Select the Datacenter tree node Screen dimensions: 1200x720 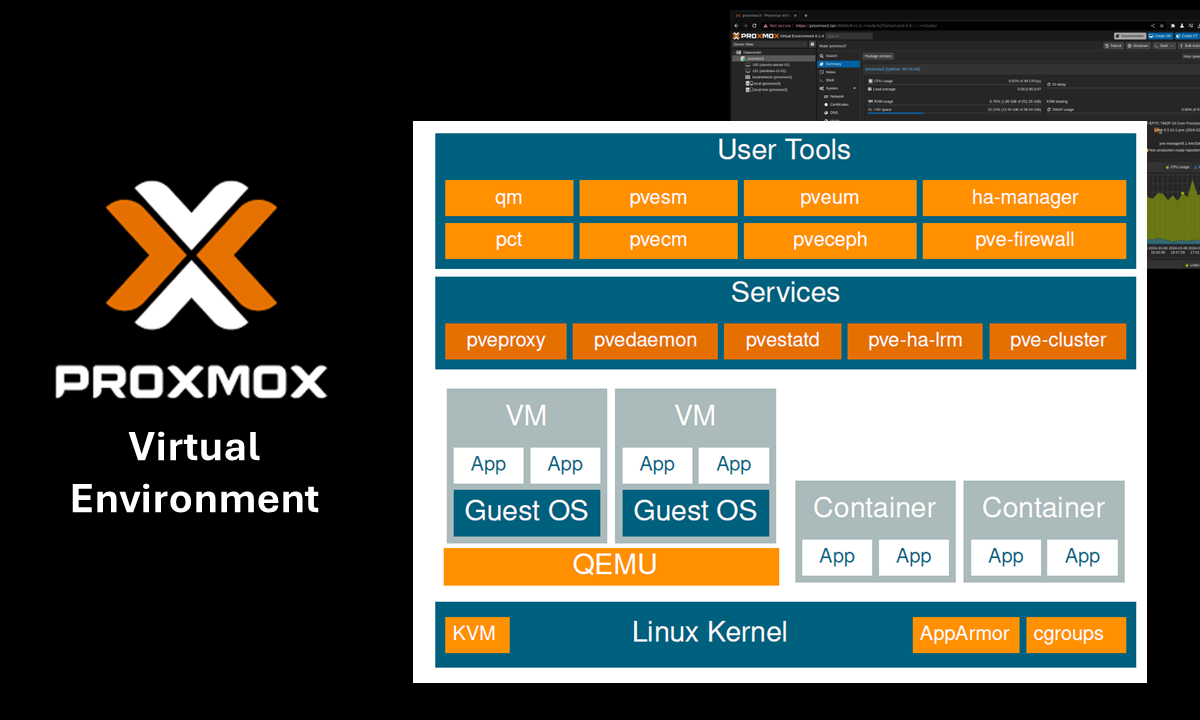[x=751, y=52]
